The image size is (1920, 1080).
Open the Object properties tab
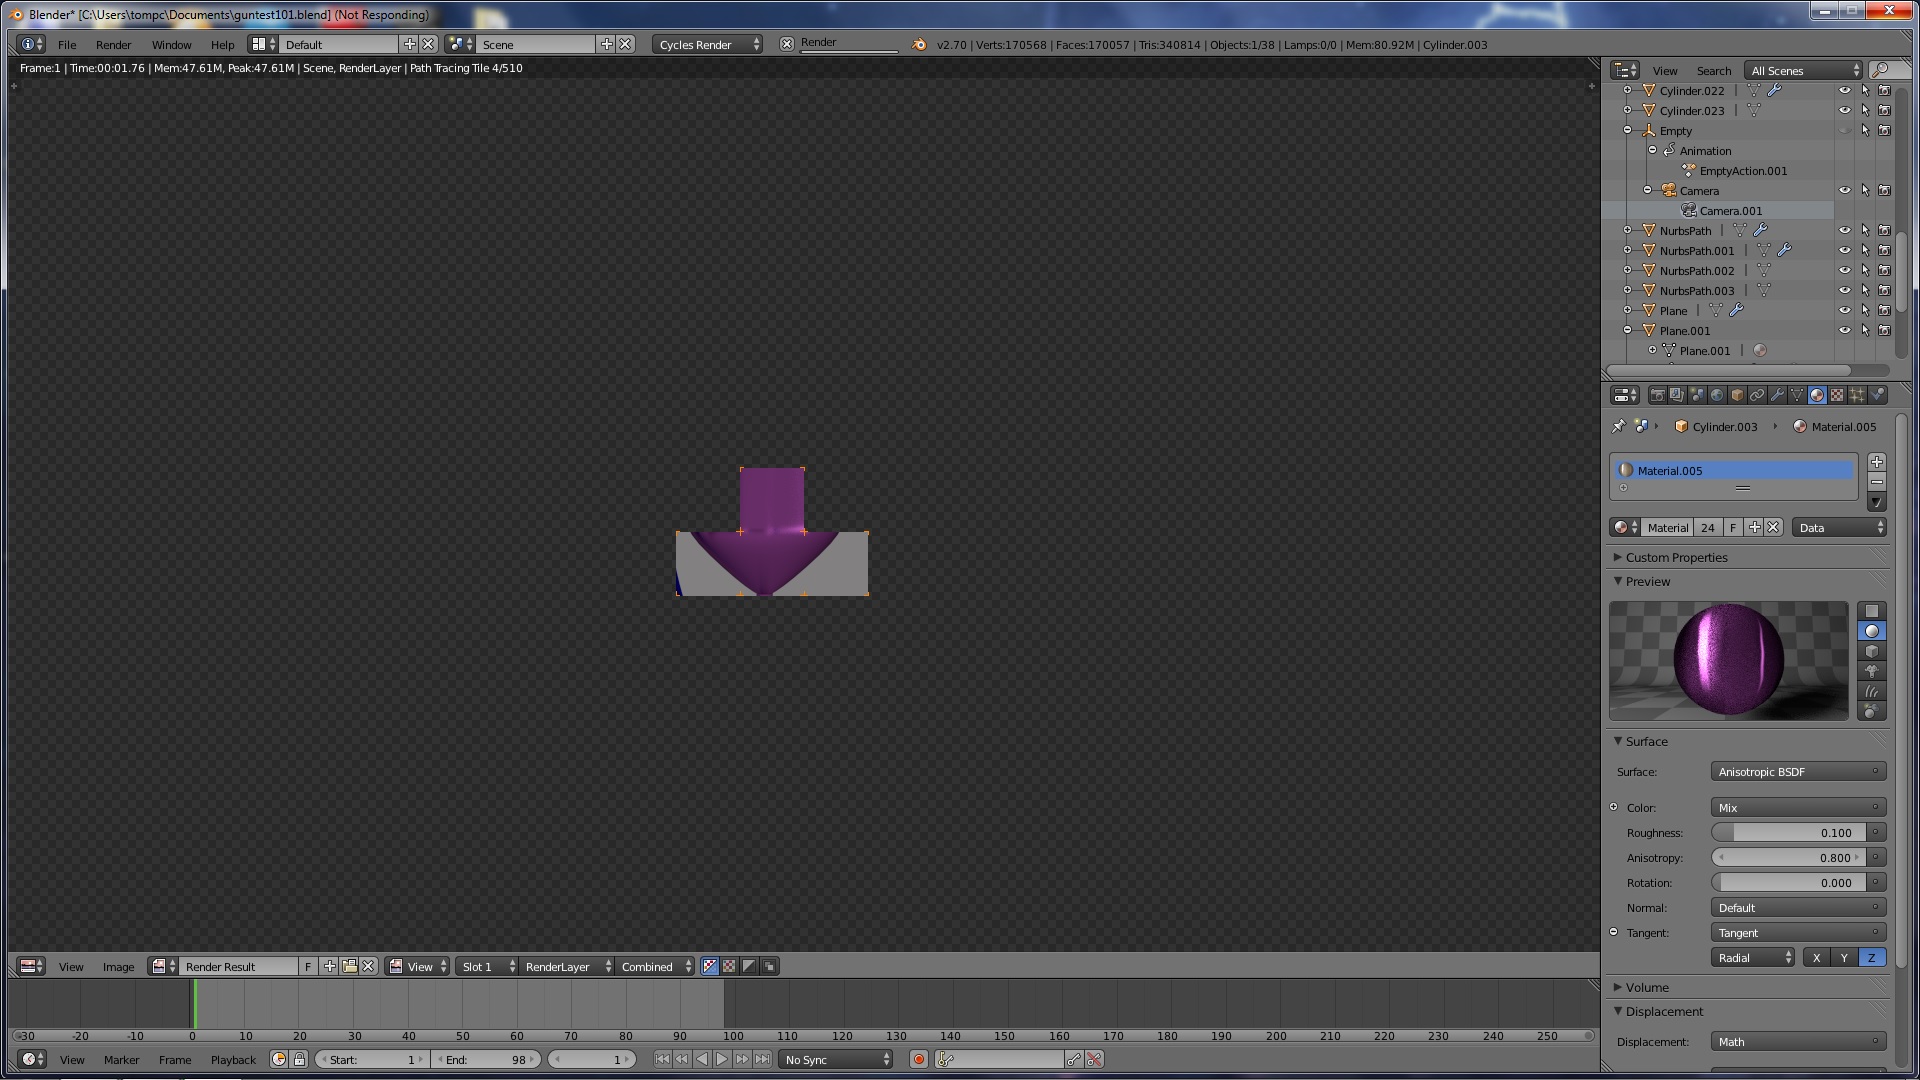pyautogui.click(x=1737, y=395)
